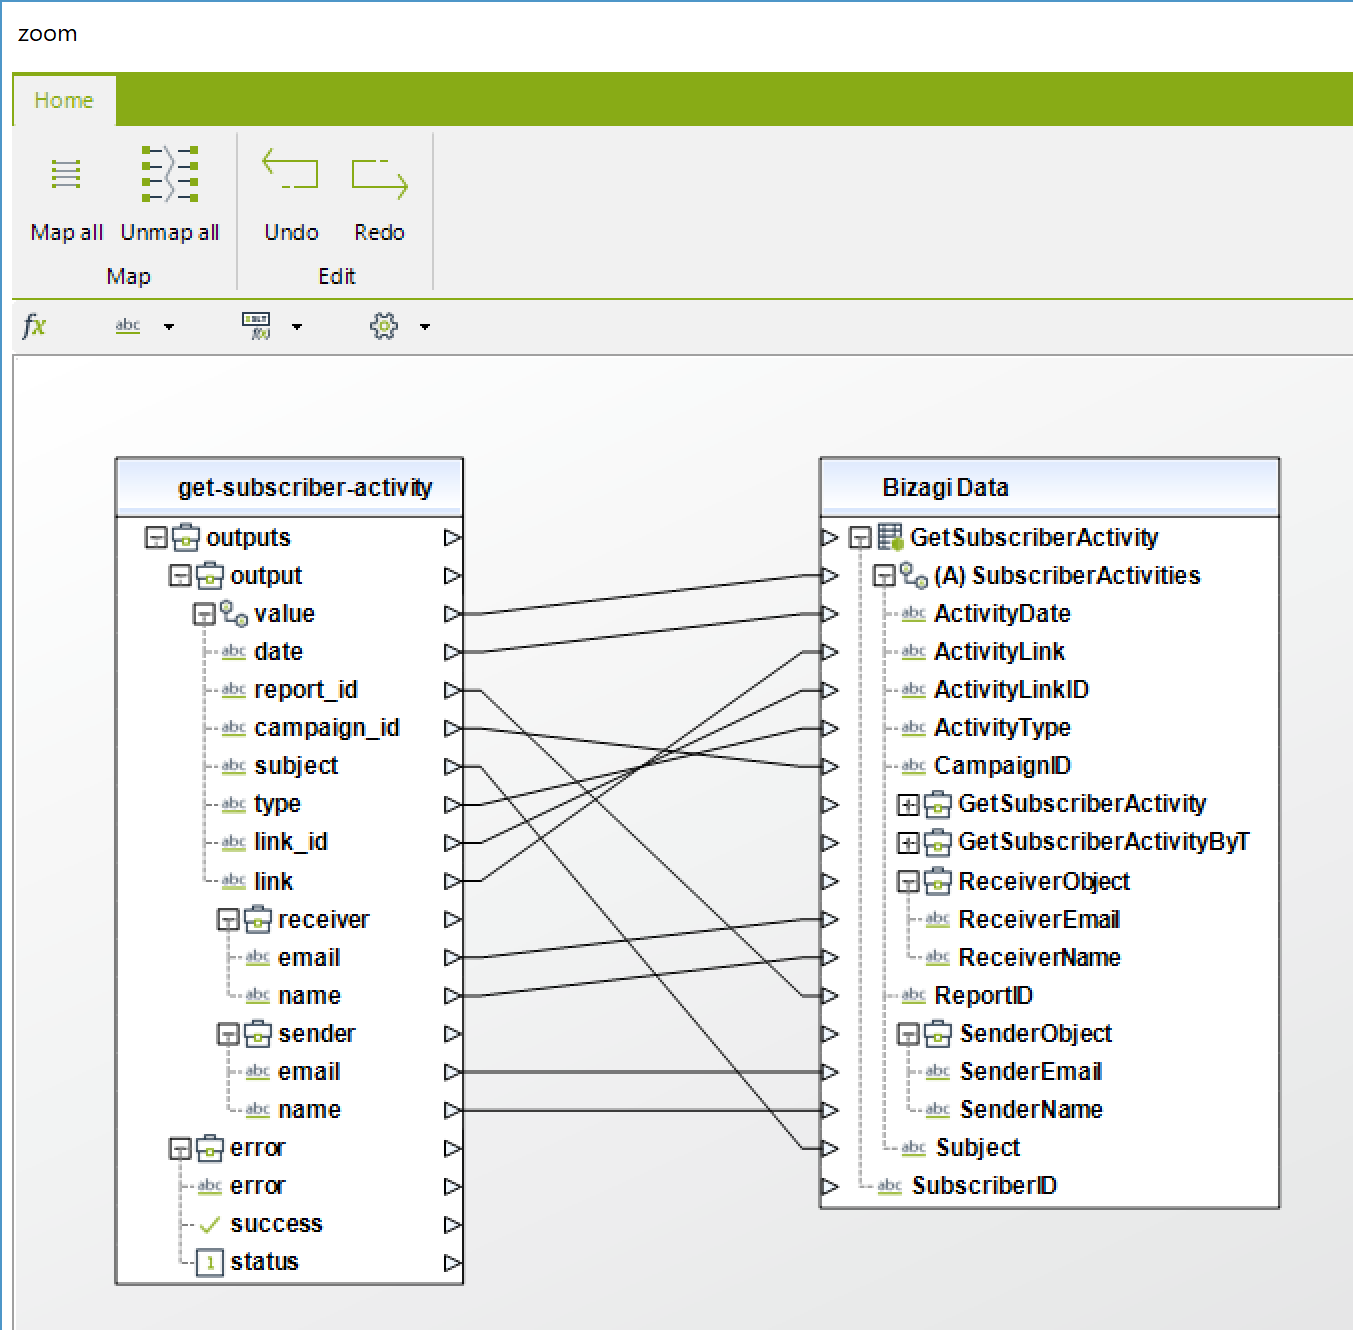Click the SenderObject entity icon

coord(938,1033)
